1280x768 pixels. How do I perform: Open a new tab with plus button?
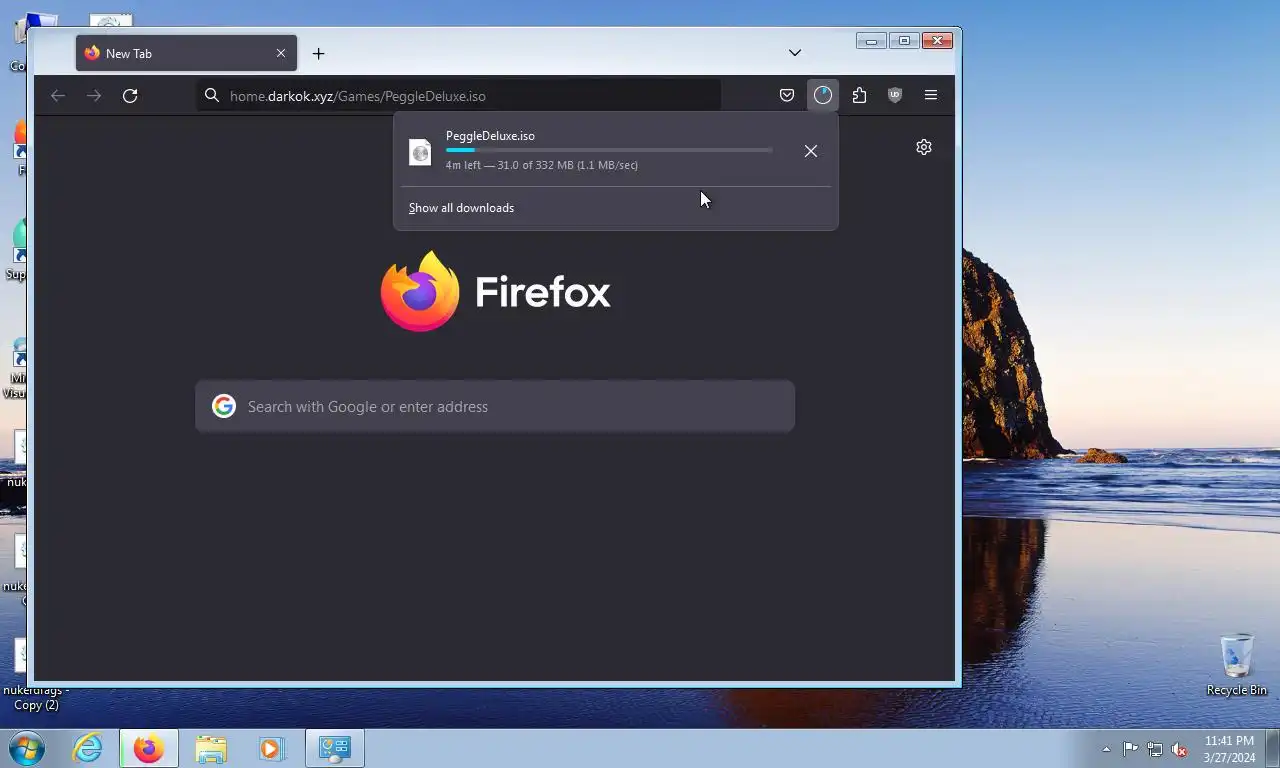318,54
